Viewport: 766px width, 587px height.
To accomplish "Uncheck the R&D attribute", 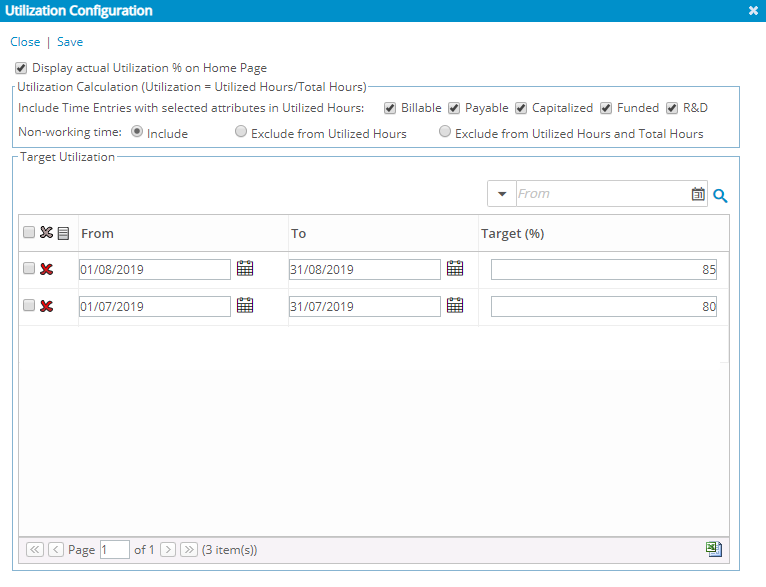I will pyautogui.click(x=672, y=108).
